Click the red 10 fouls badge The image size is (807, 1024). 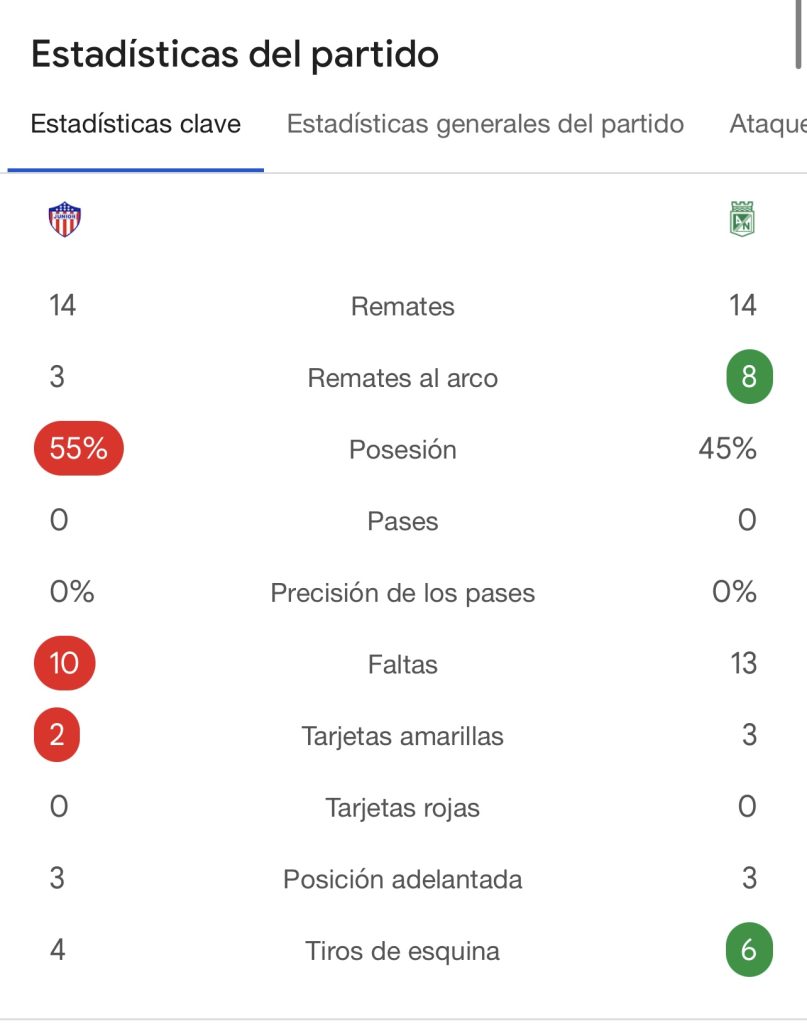coord(64,664)
